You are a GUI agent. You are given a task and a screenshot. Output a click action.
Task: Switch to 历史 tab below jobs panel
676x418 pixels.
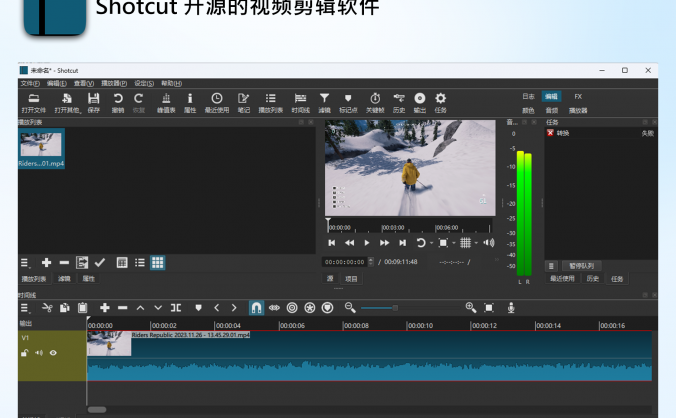coord(592,279)
